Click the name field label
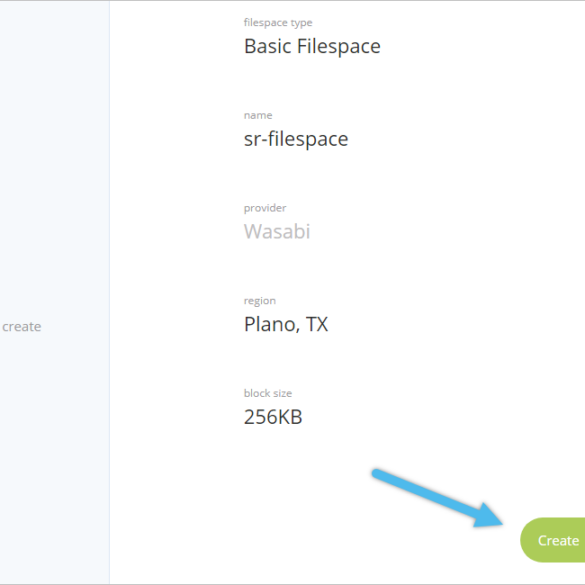Viewport: 585px width, 585px height. pos(258,115)
